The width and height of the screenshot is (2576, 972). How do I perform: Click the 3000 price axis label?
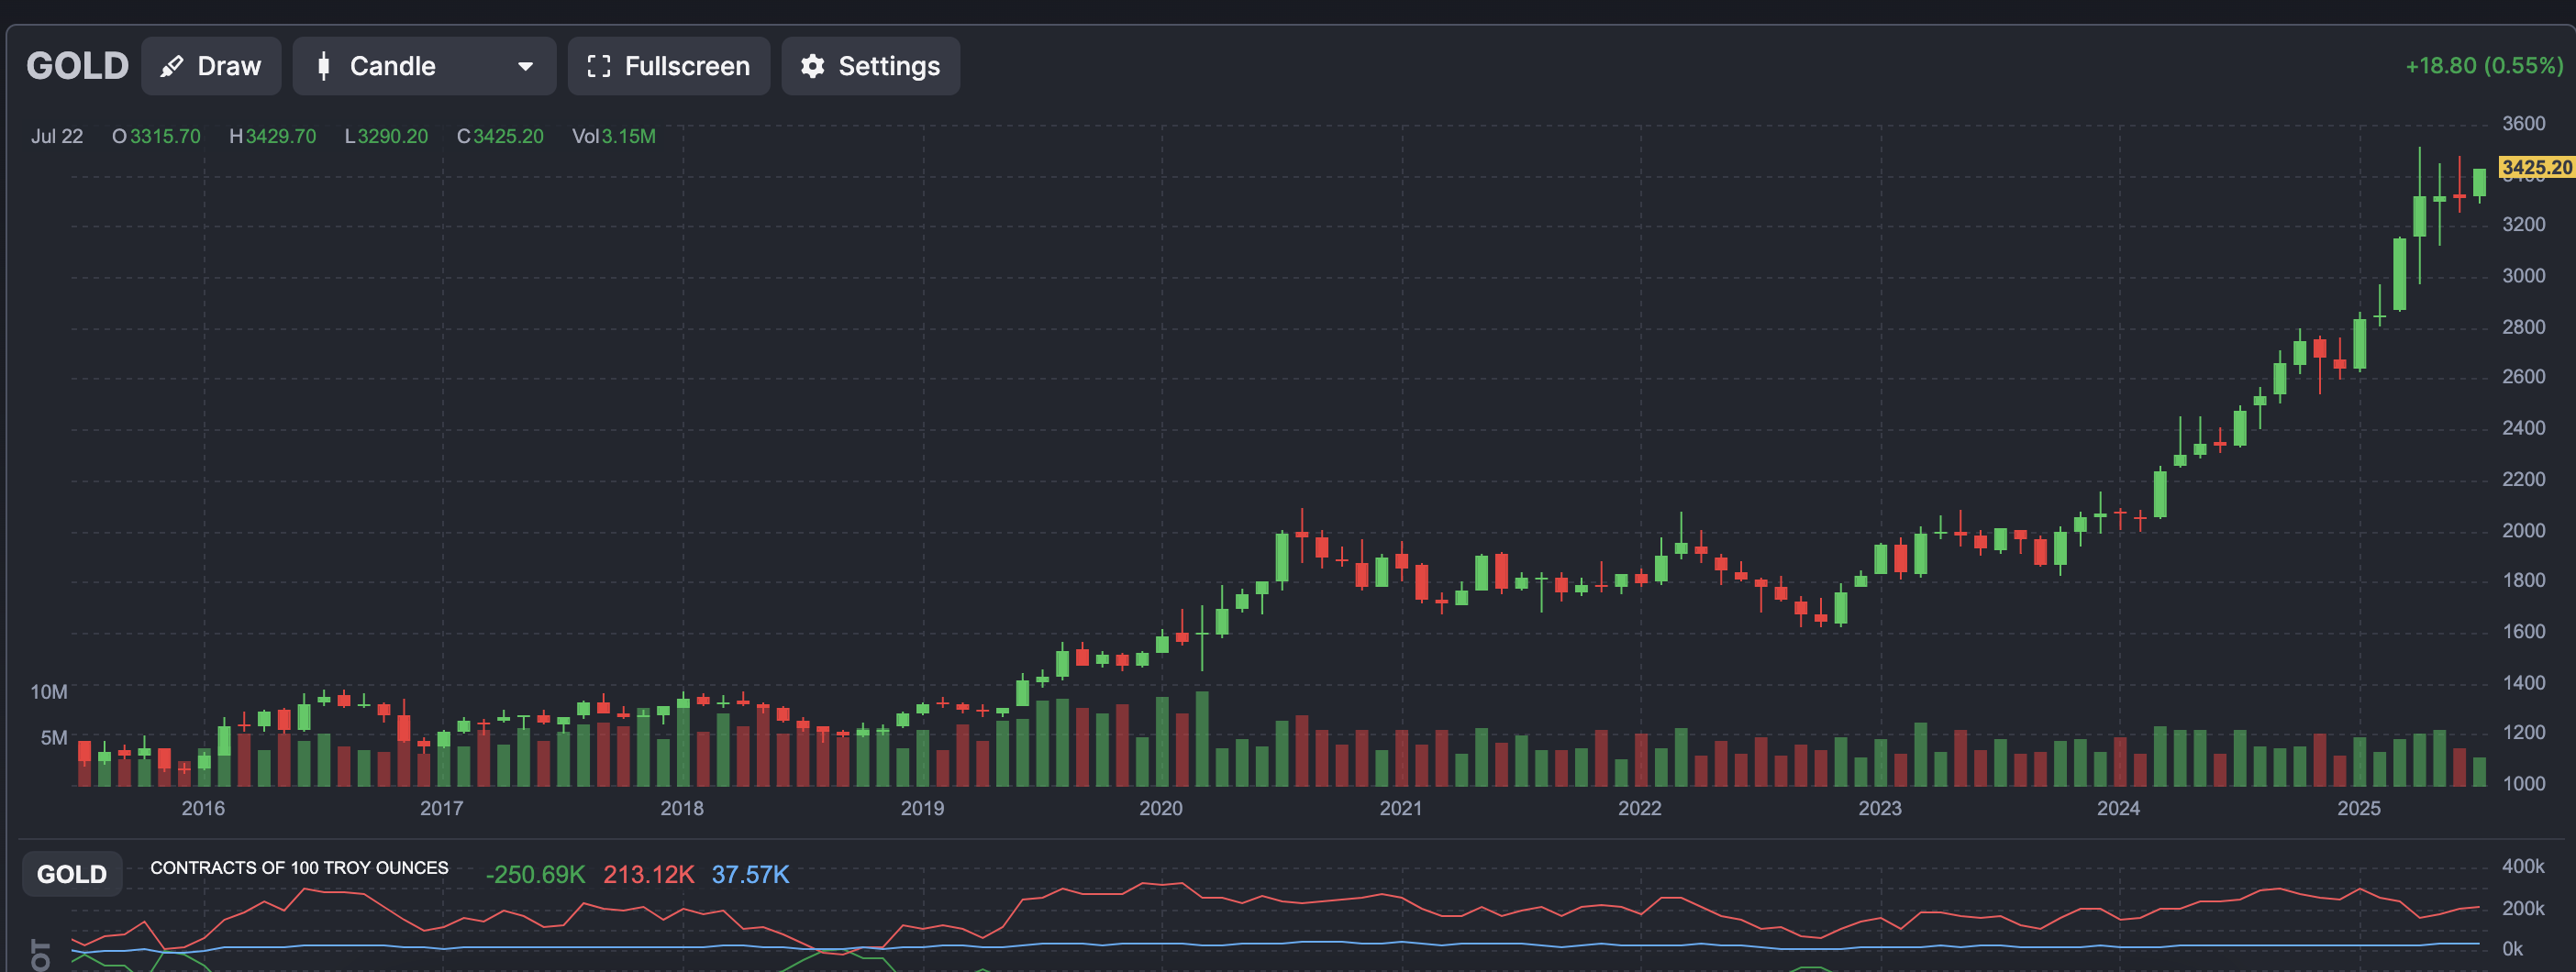(x=2524, y=275)
